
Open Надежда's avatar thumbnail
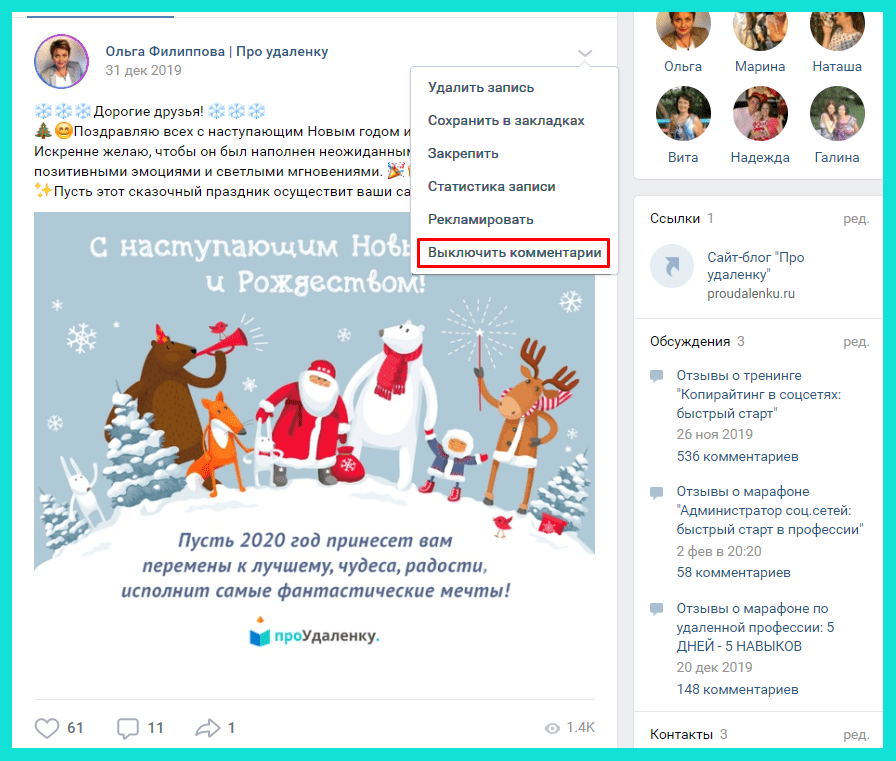click(760, 114)
